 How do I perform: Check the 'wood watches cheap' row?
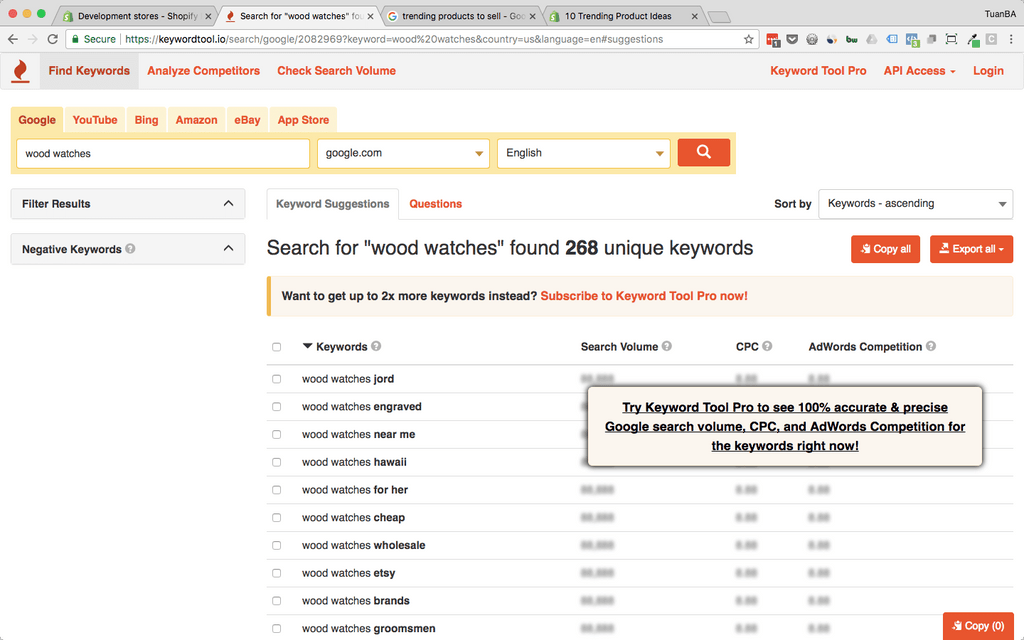click(x=276, y=517)
